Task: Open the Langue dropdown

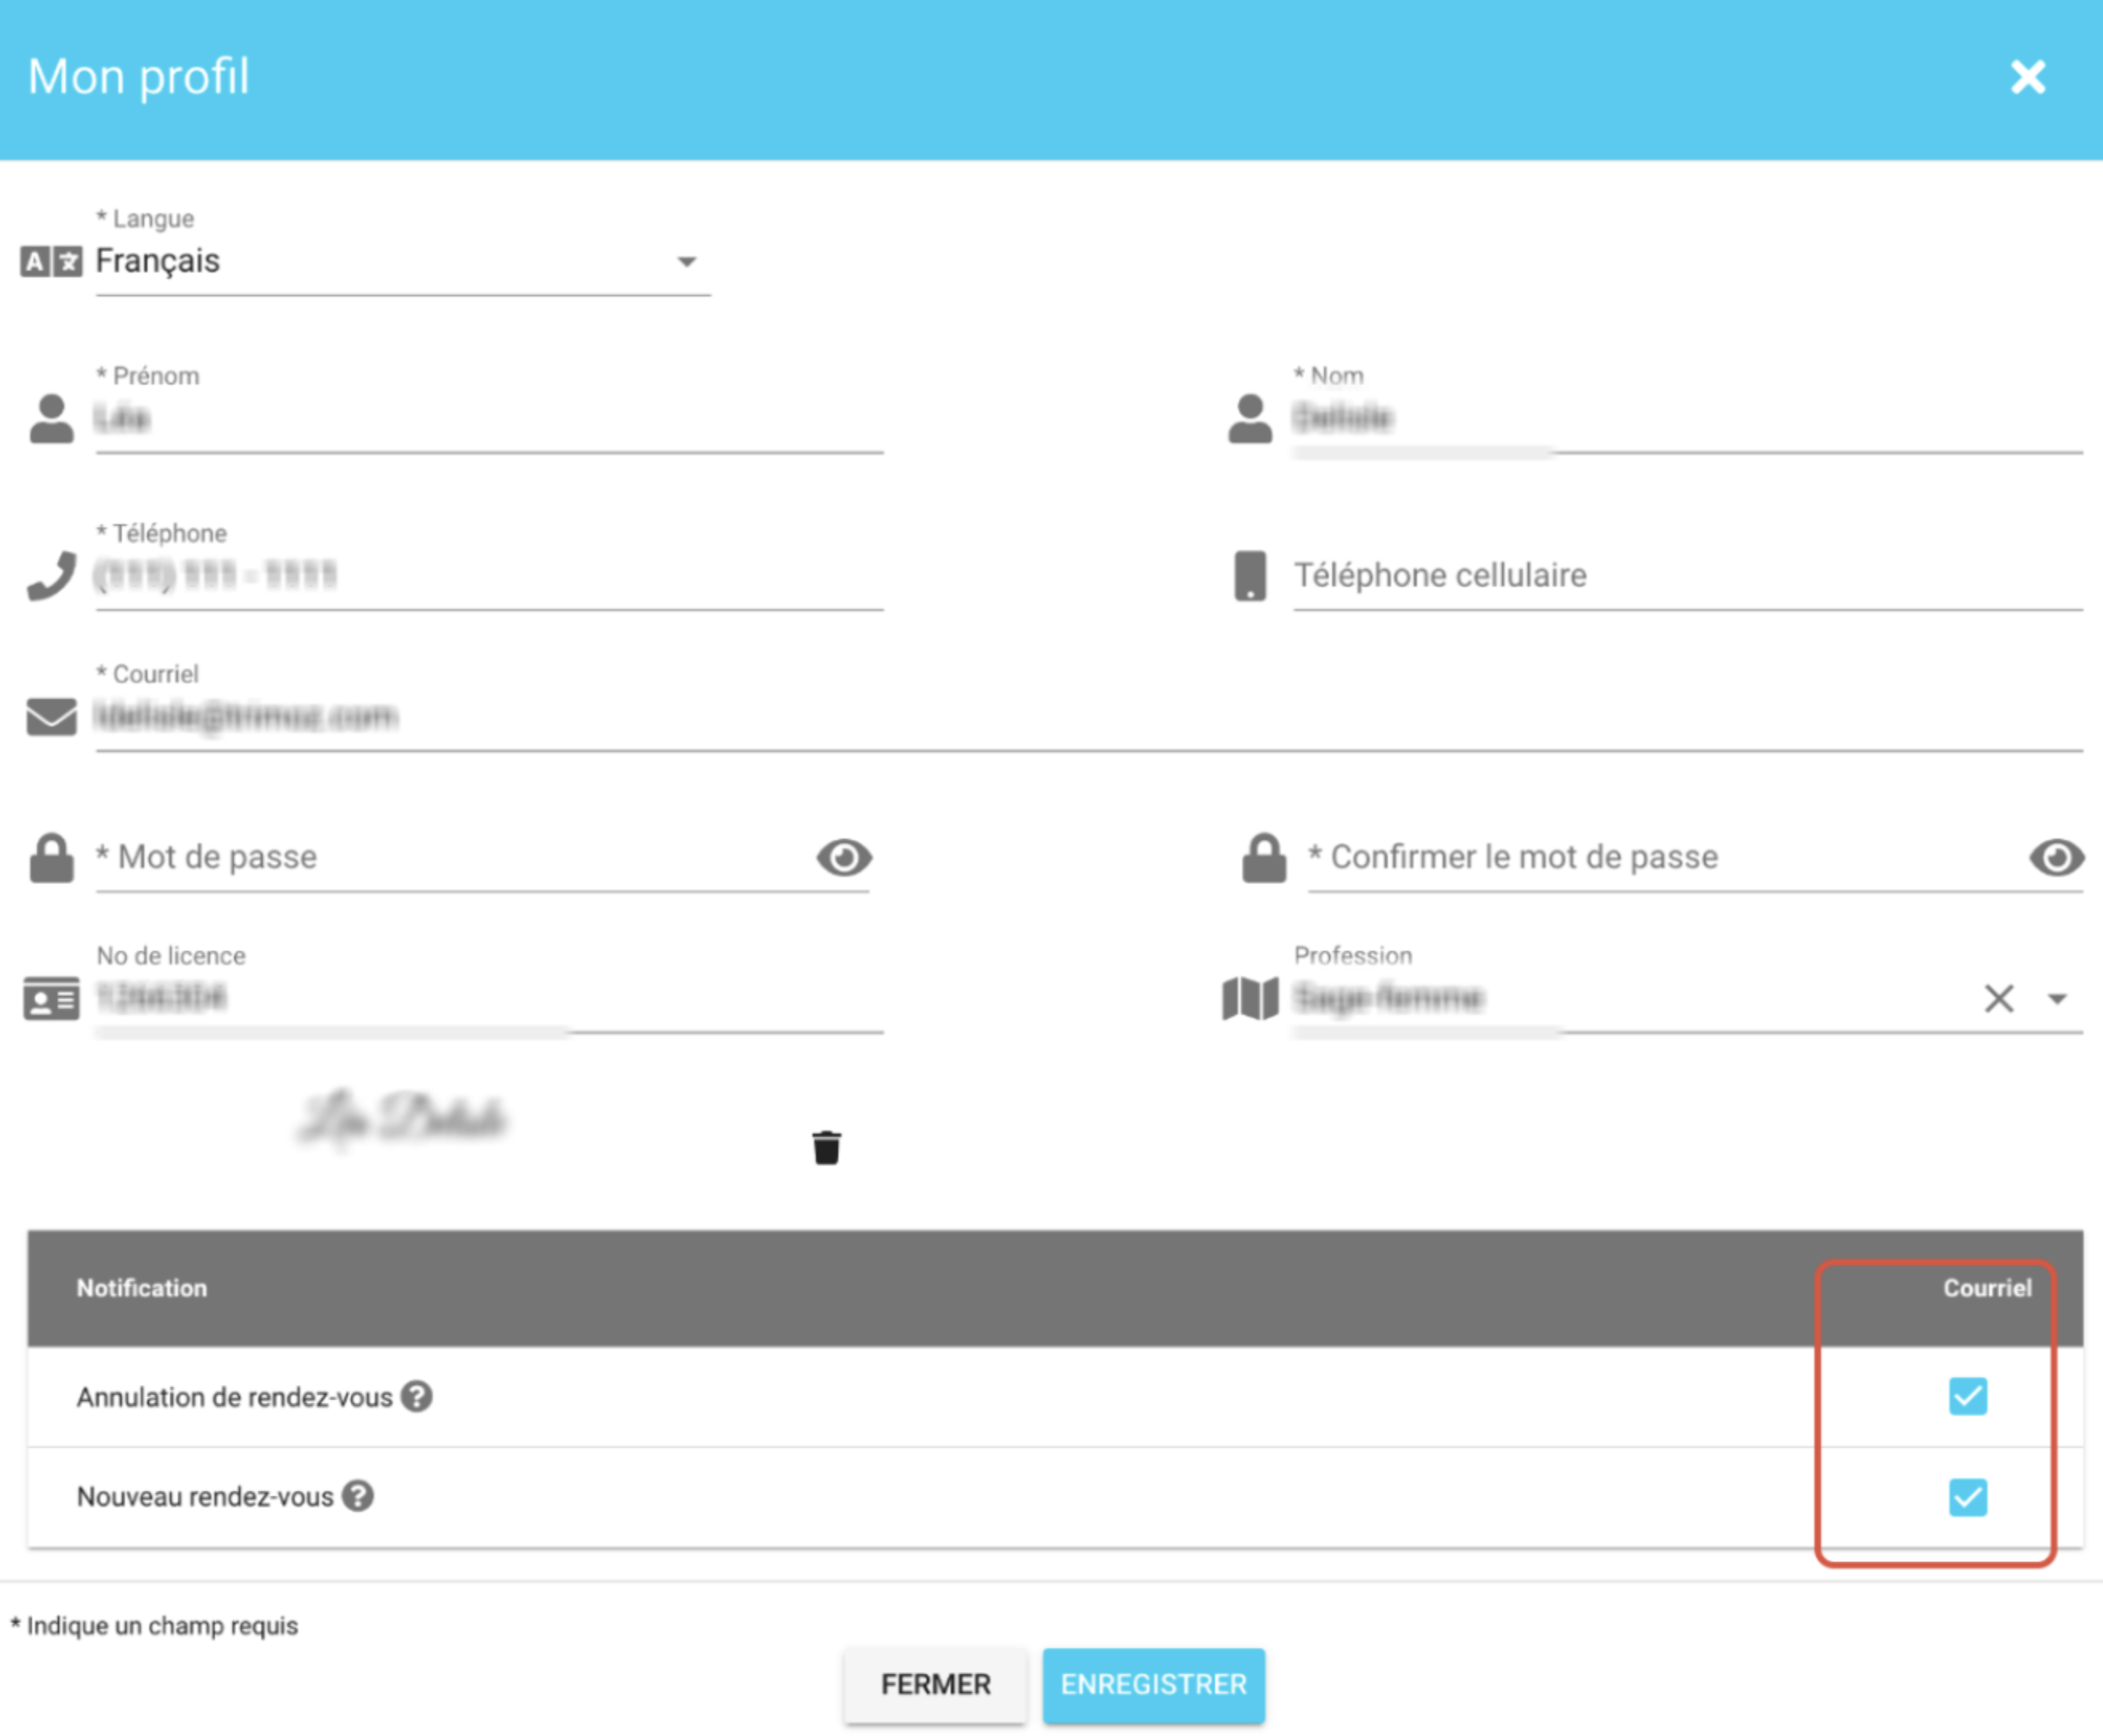Action: coord(686,262)
